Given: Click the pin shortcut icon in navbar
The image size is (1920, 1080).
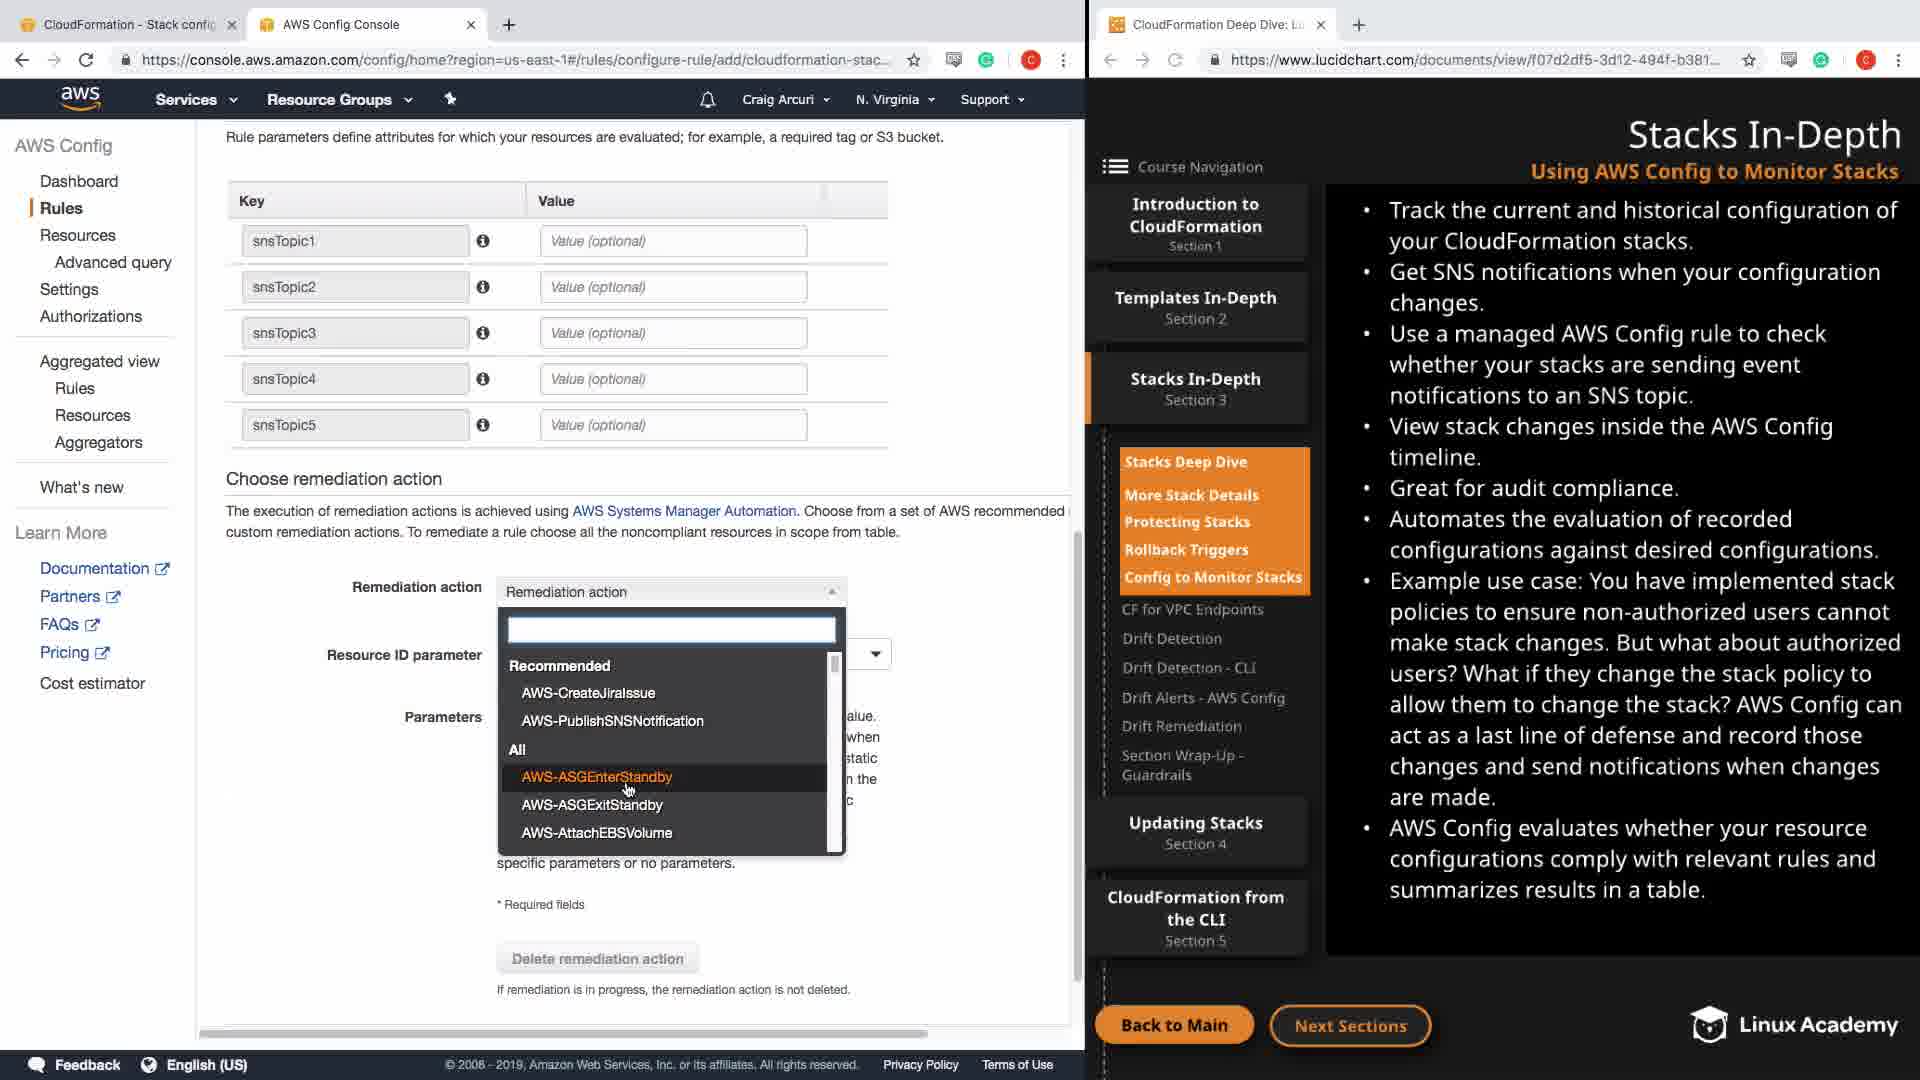Looking at the screenshot, I should [x=450, y=99].
